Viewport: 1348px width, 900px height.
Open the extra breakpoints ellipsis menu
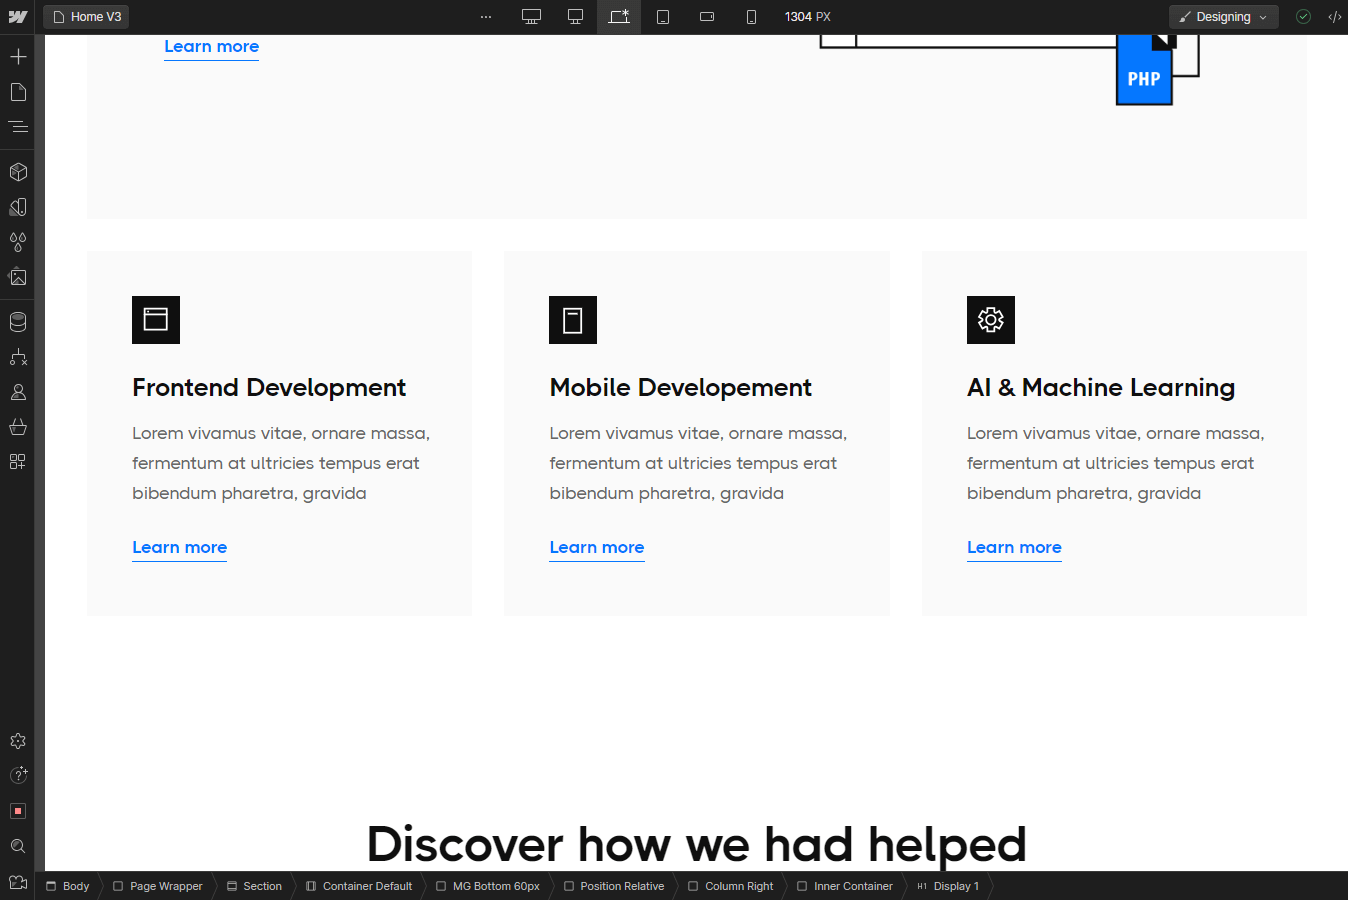tap(486, 16)
